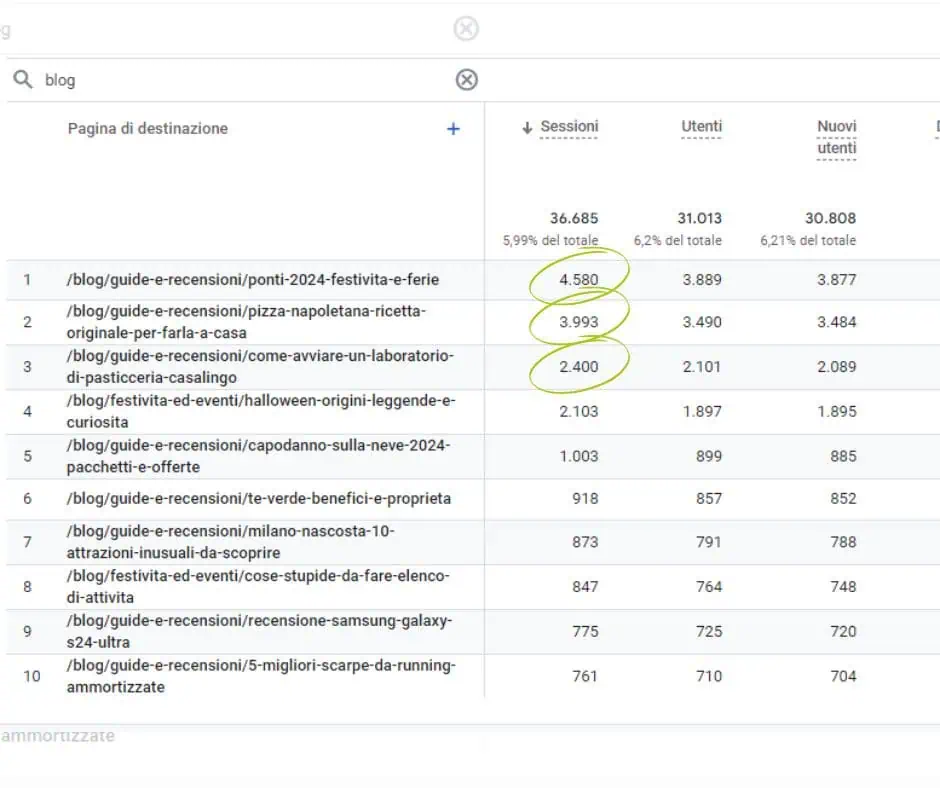This screenshot has width=940, height=788.
Task: Focus the search field containing 'blog'
Action: pyautogui.click(x=246, y=80)
